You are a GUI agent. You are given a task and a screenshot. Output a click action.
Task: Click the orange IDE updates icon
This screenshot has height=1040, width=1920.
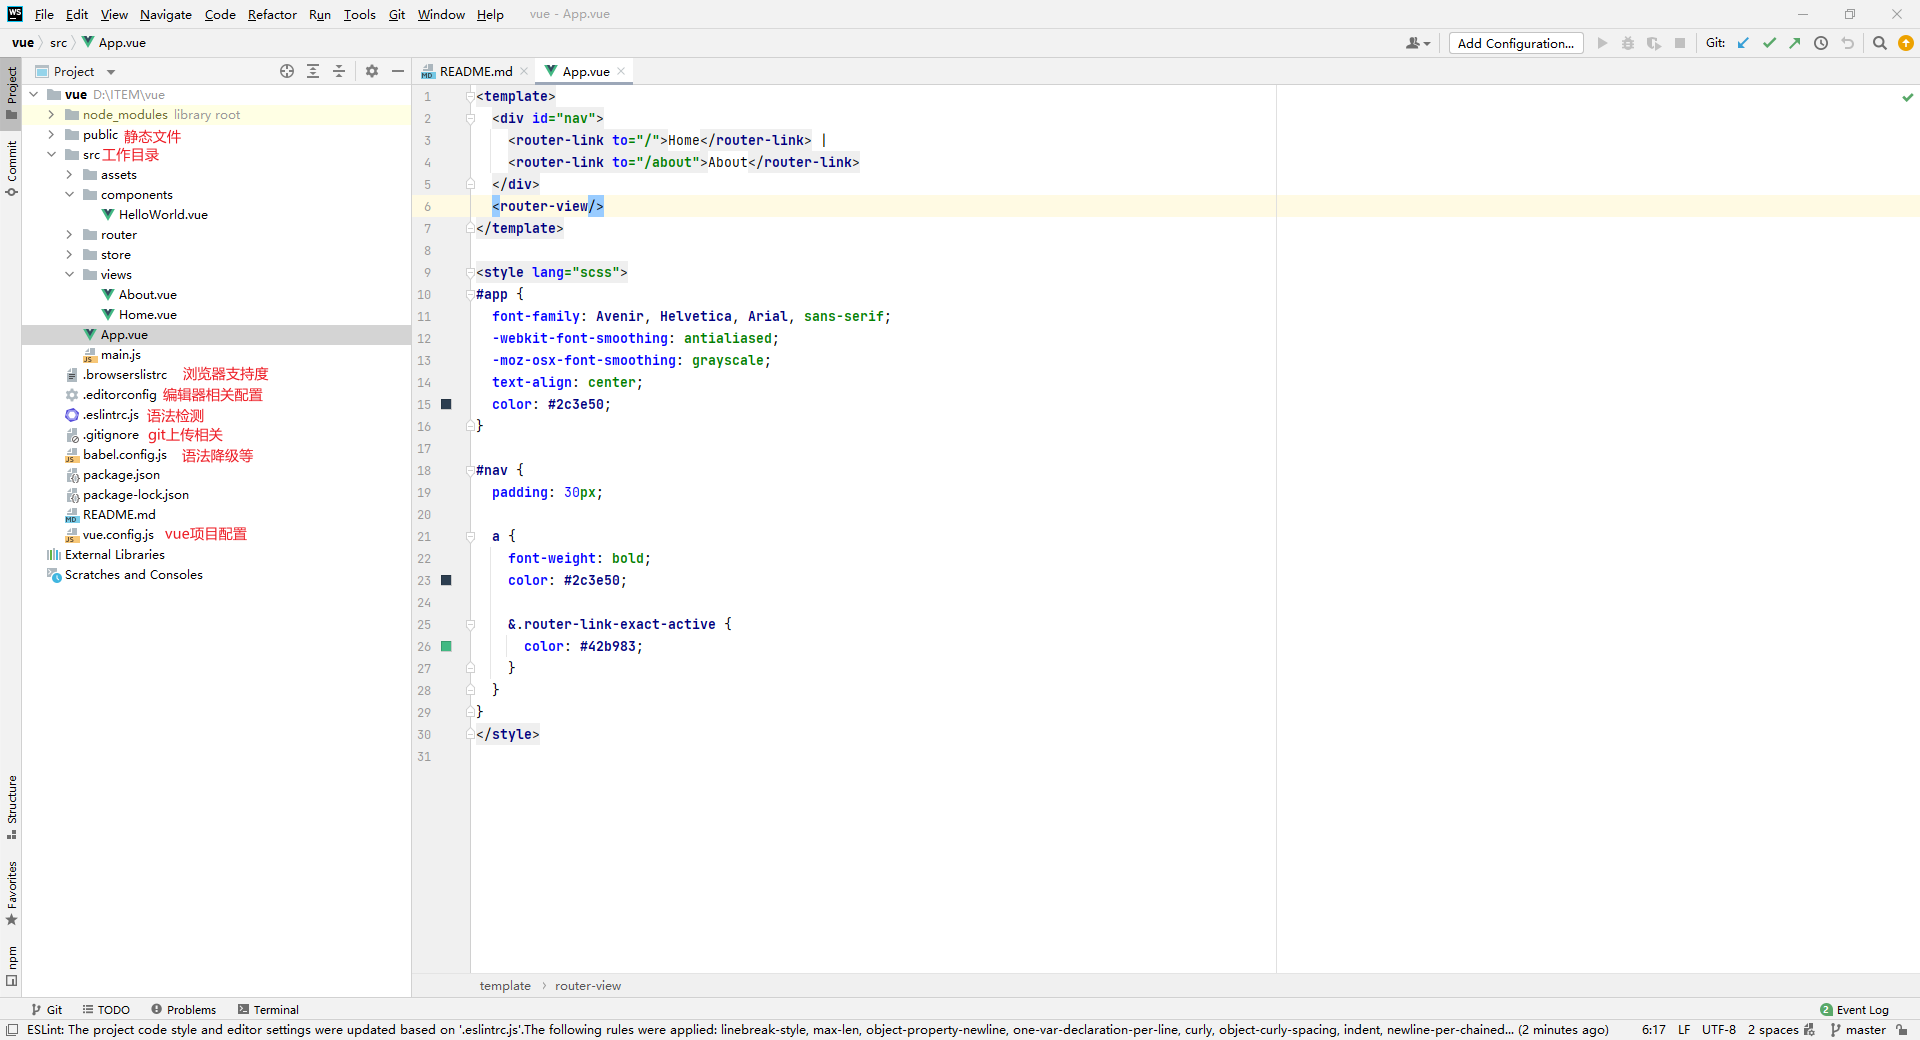coord(1906,43)
